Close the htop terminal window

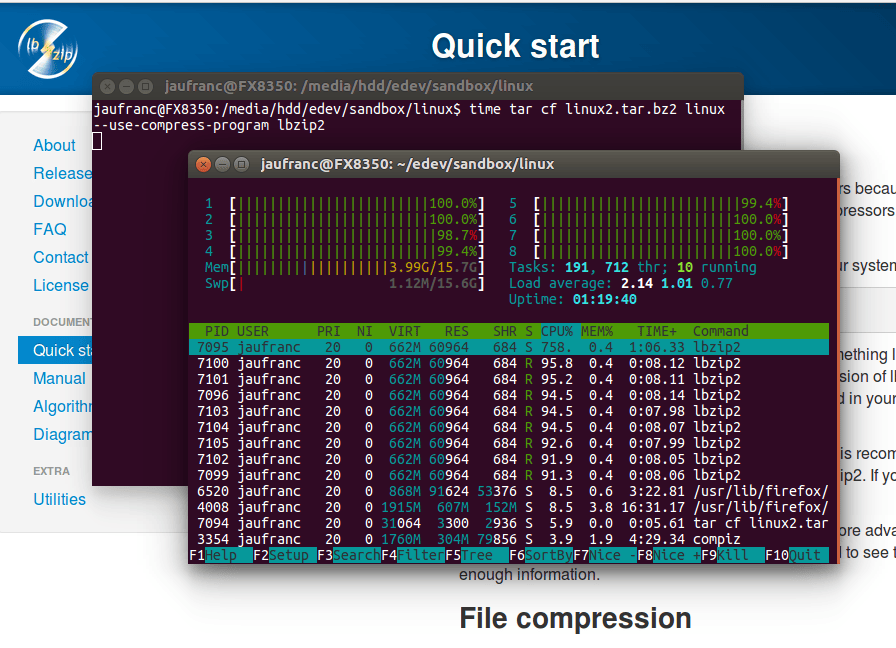coord(203,165)
